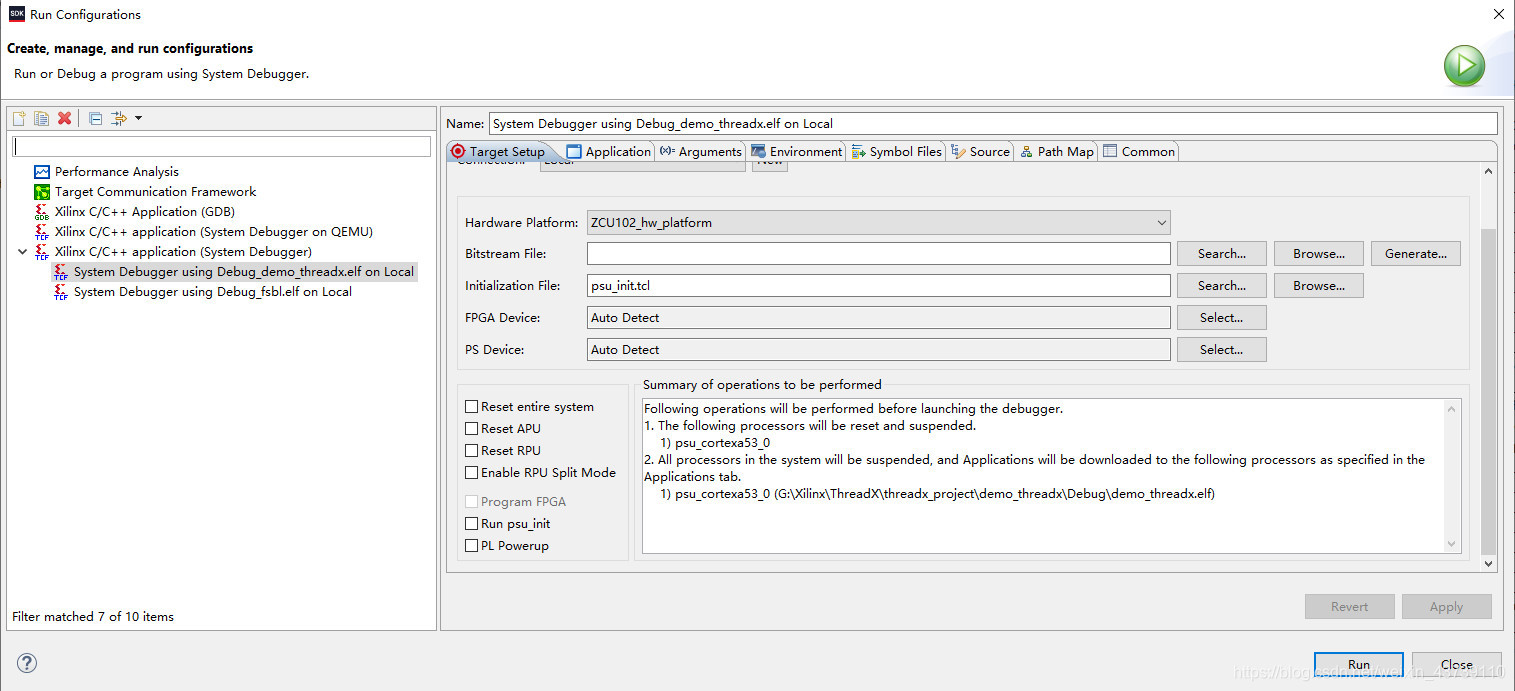Click Search button for Initialization File
Image resolution: width=1515 pixels, height=691 pixels.
point(1222,286)
